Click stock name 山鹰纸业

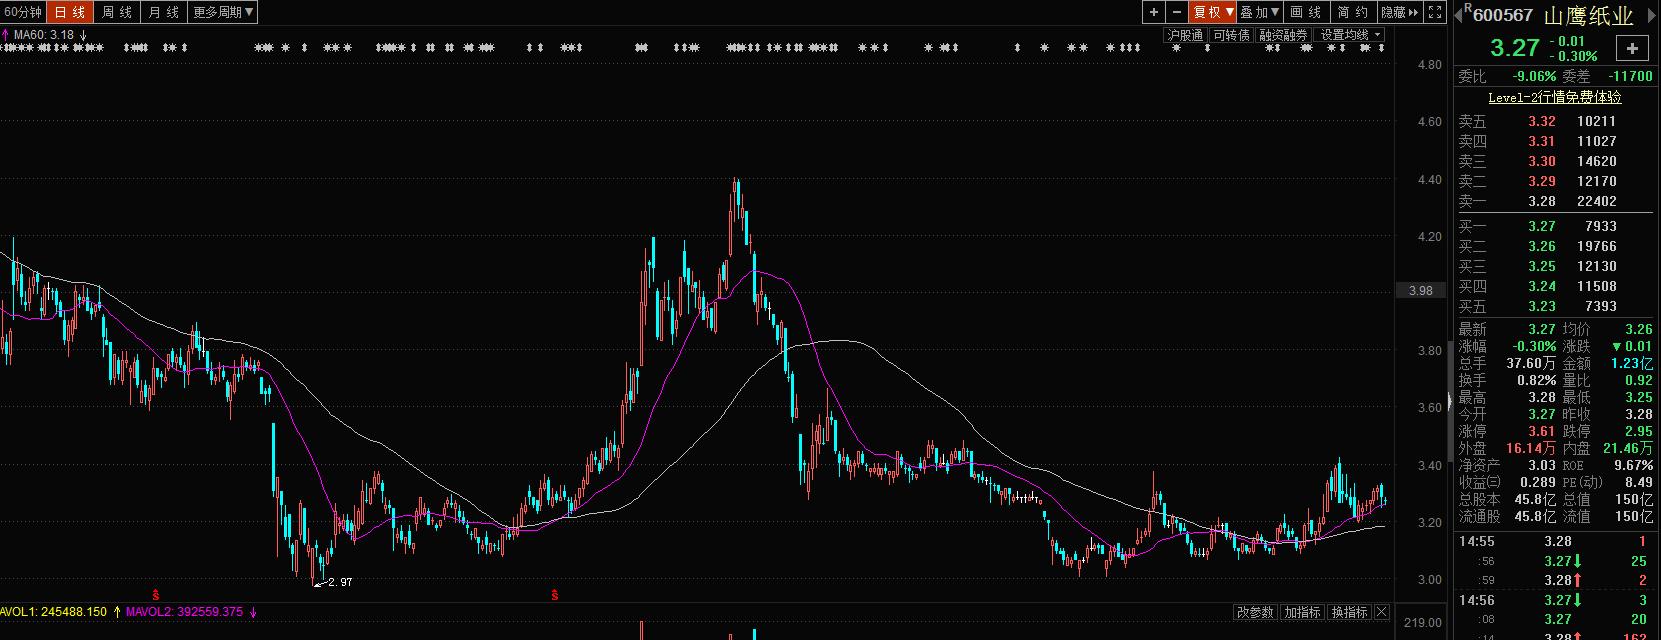tap(1589, 15)
